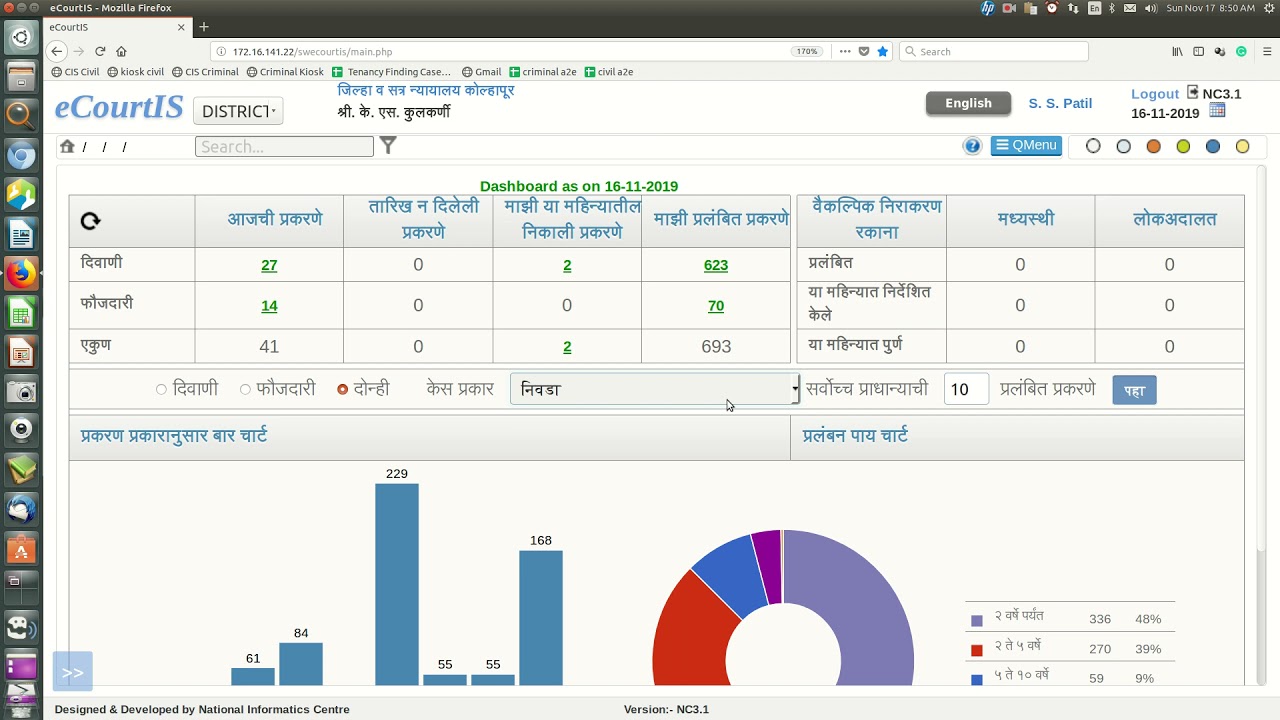Screen dimensions: 1280x720
Task: Click the filter funnel icon beside search
Action: tap(388, 146)
